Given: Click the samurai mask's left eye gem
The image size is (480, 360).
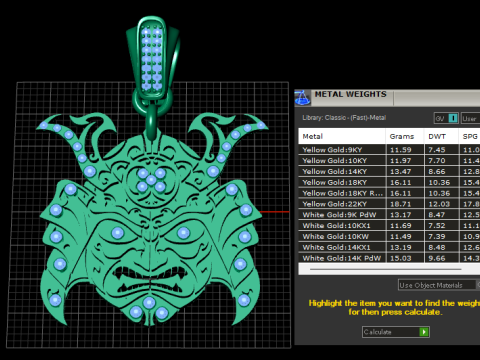Looking at the screenshot, I should 117,233.
